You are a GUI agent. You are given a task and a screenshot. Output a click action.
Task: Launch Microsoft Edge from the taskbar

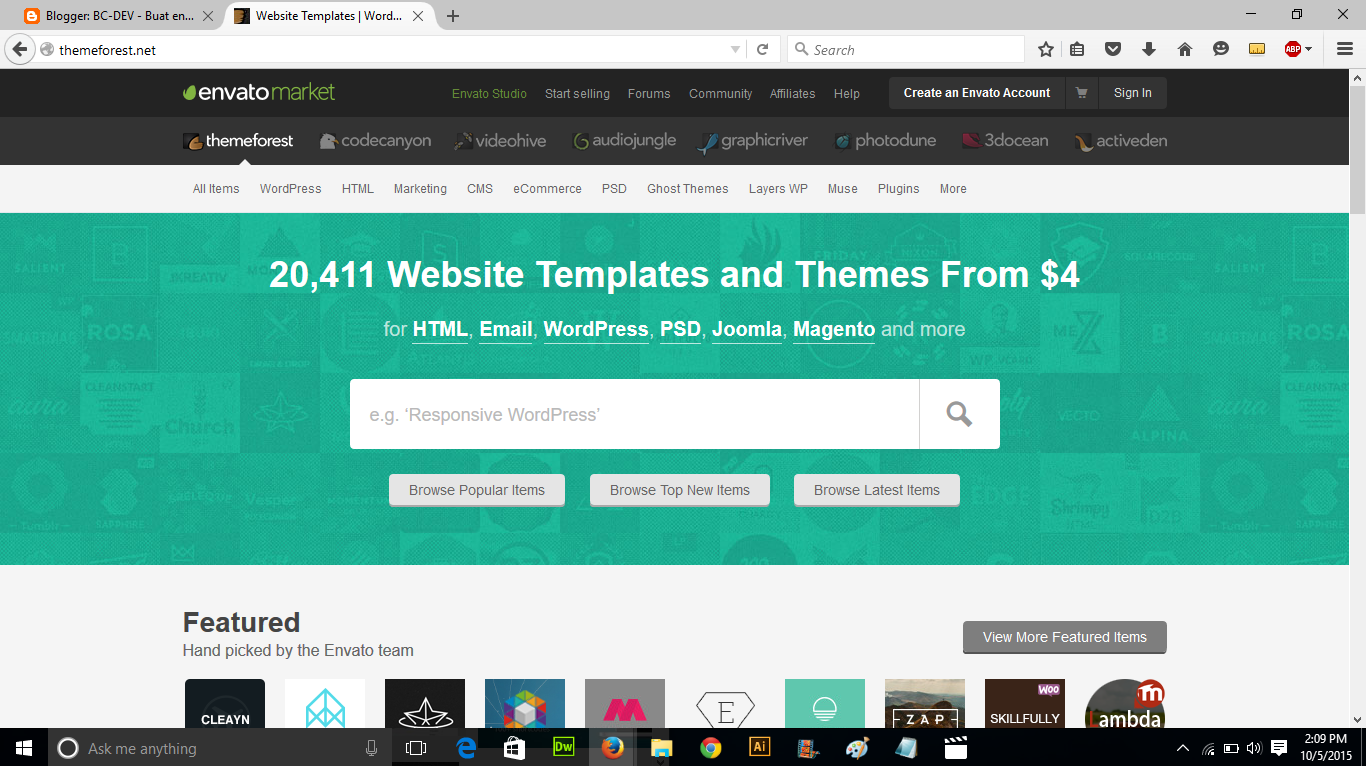tap(465, 747)
